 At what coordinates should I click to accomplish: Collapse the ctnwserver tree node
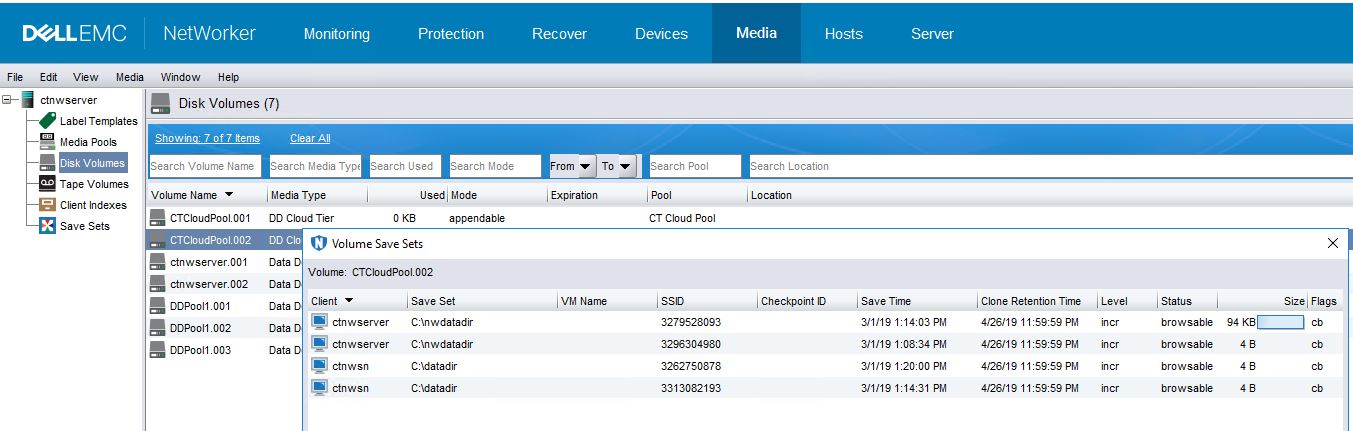coord(8,100)
